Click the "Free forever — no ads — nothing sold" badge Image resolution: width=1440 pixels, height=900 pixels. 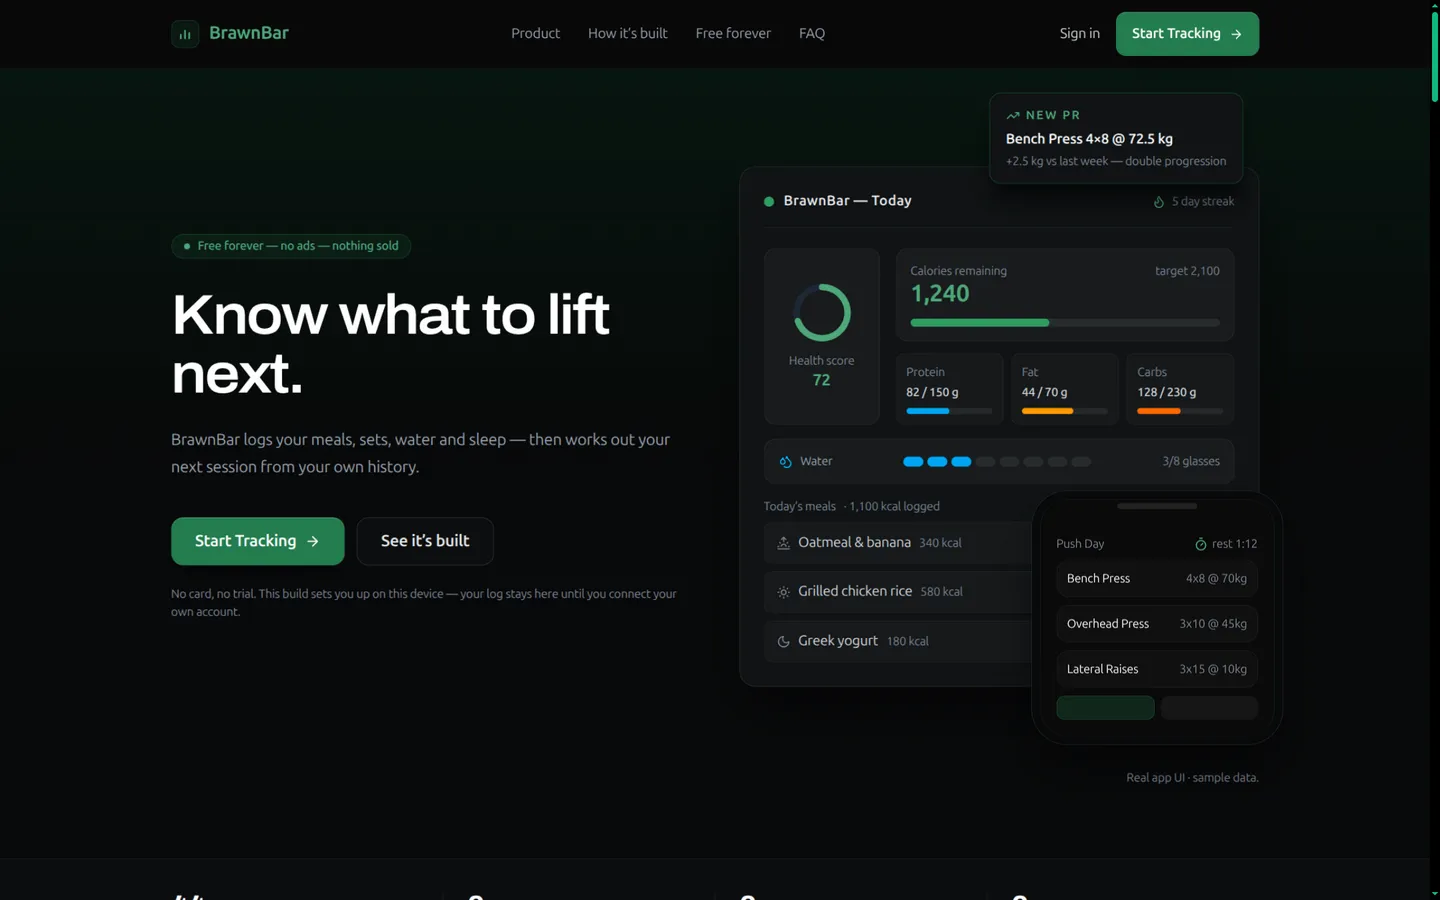(291, 246)
